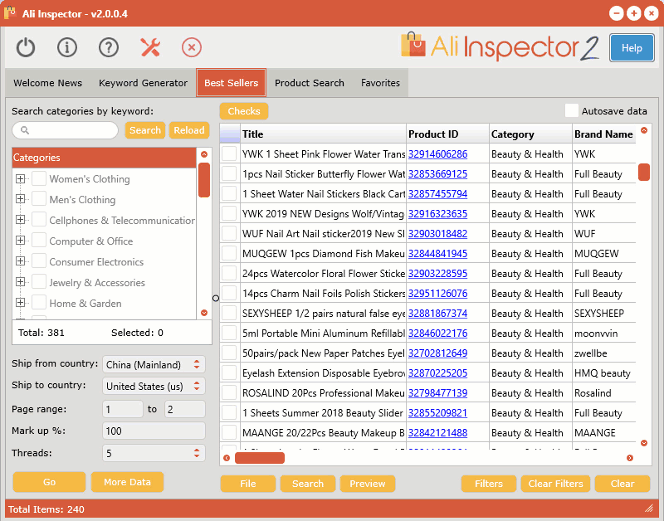
Task: Click the power icon in the toolbar
Action: point(26,47)
